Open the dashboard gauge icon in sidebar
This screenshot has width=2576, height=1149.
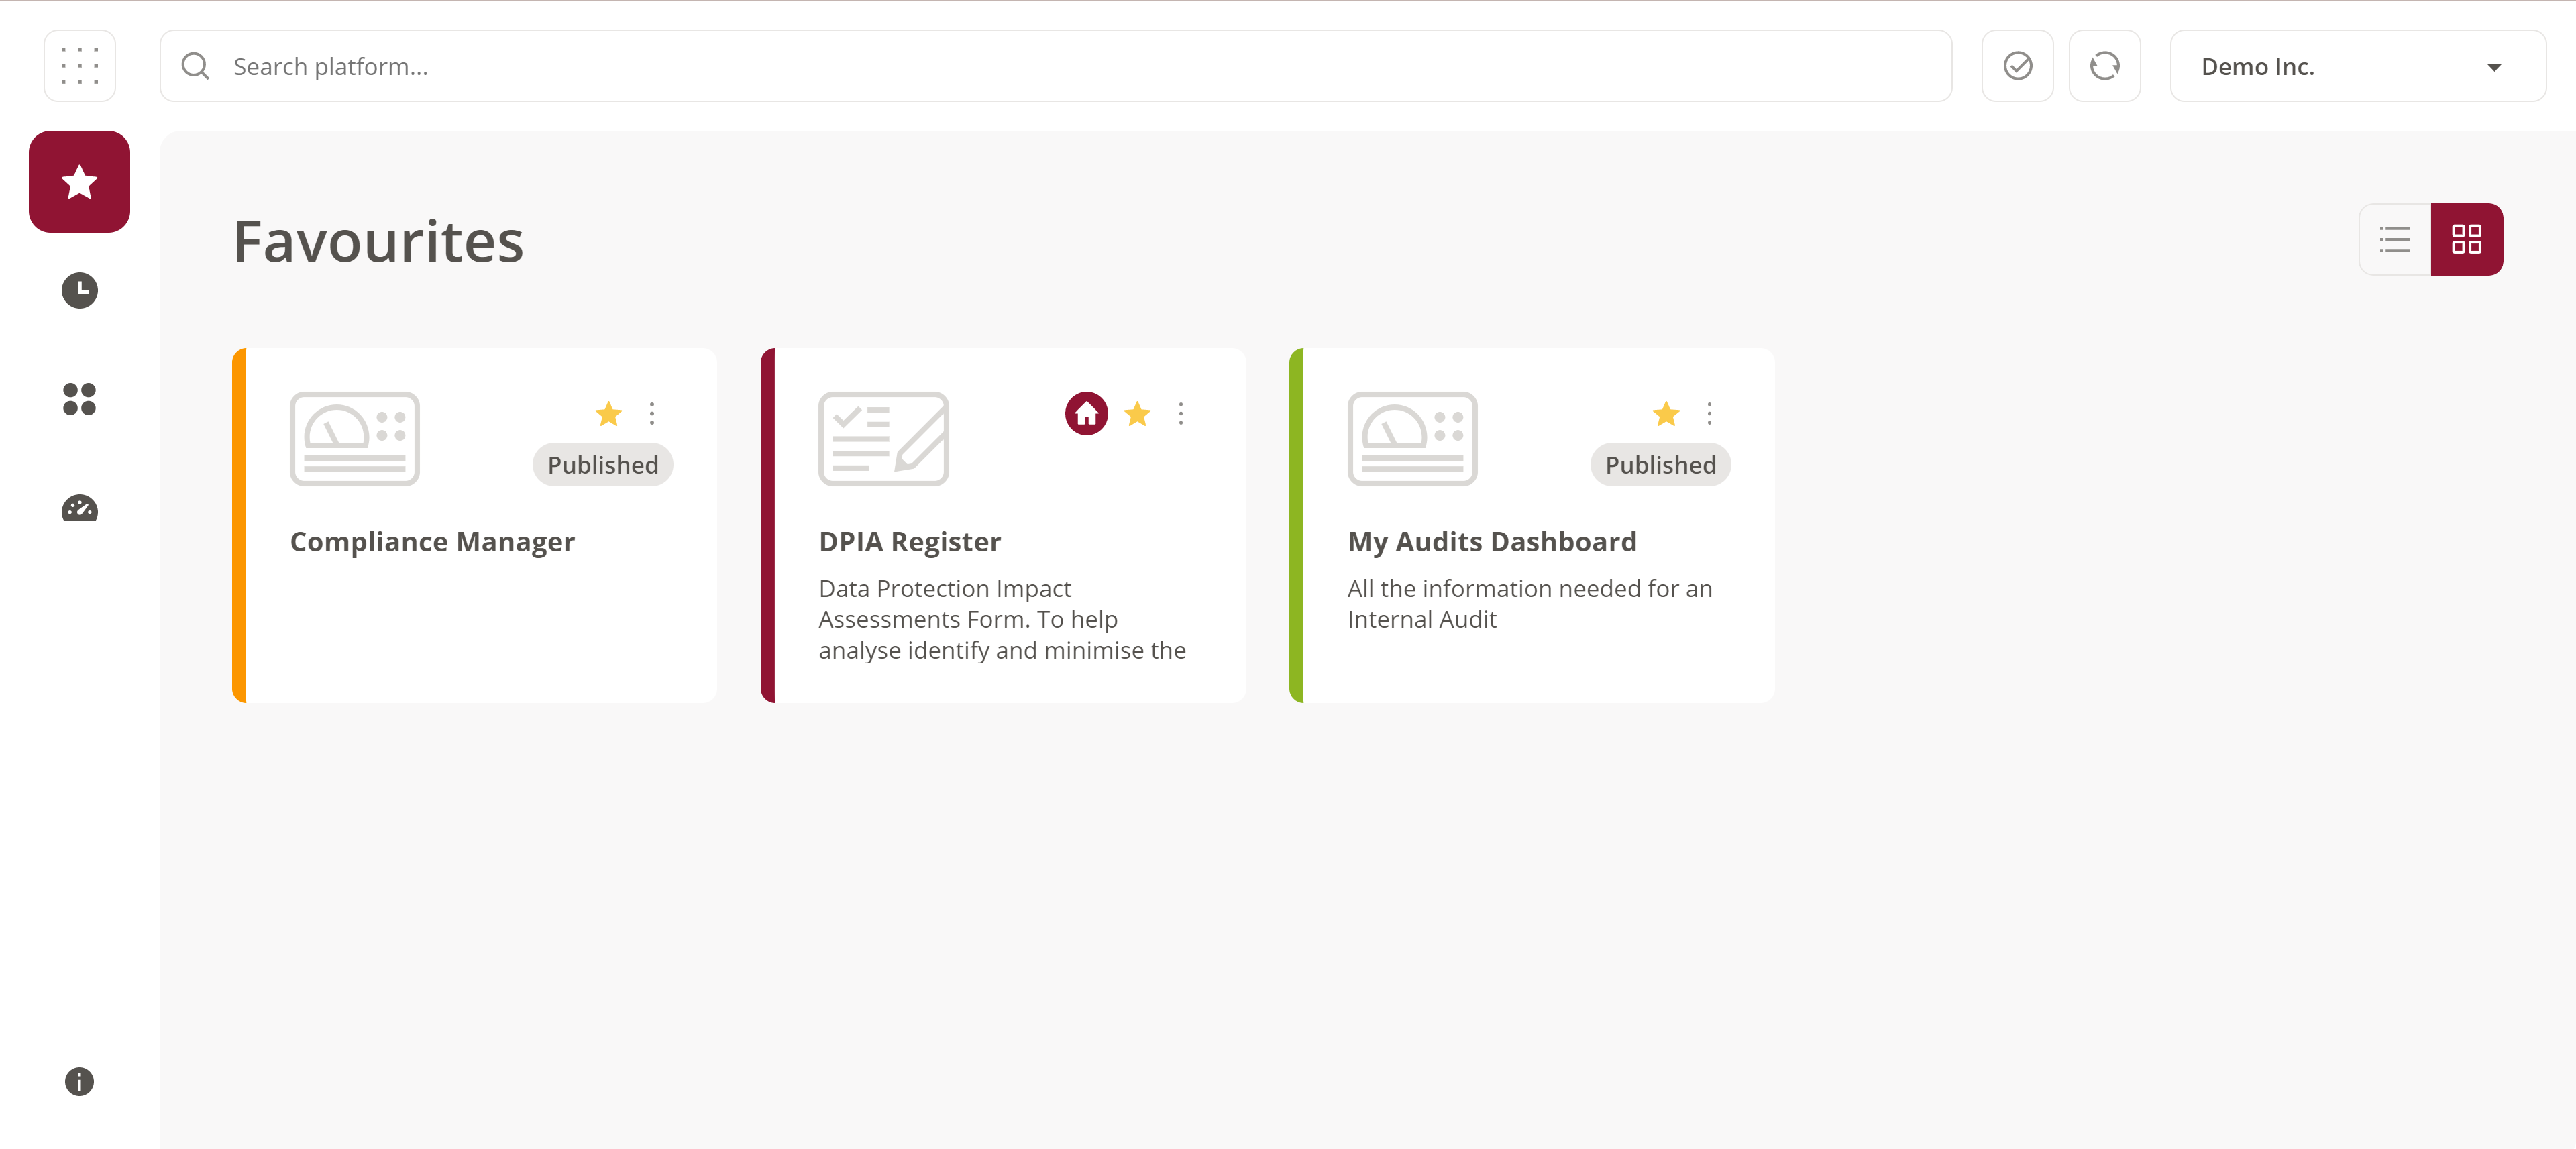coord(80,508)
